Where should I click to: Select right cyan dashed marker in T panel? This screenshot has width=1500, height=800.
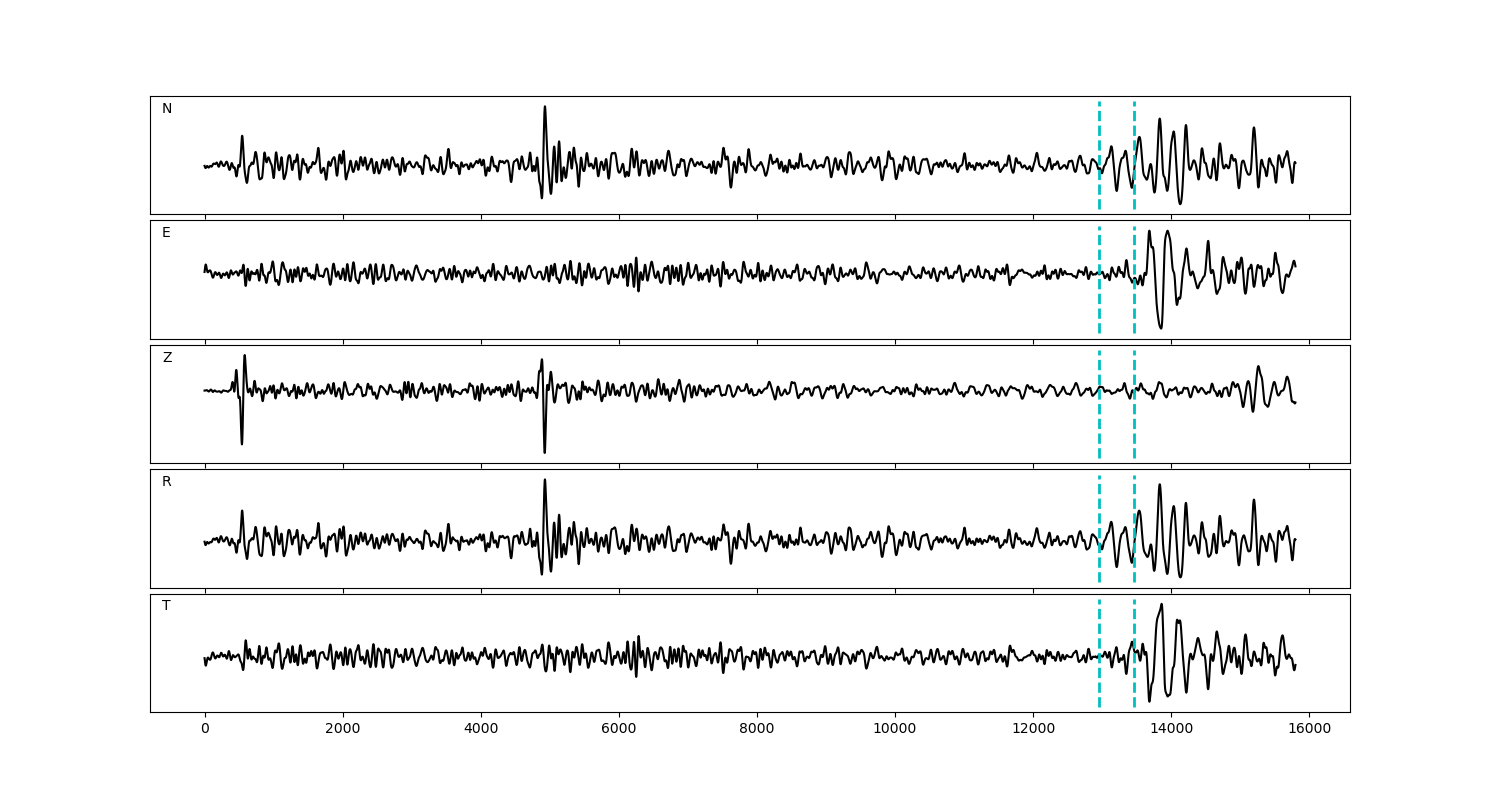[x=1134, y=680]
